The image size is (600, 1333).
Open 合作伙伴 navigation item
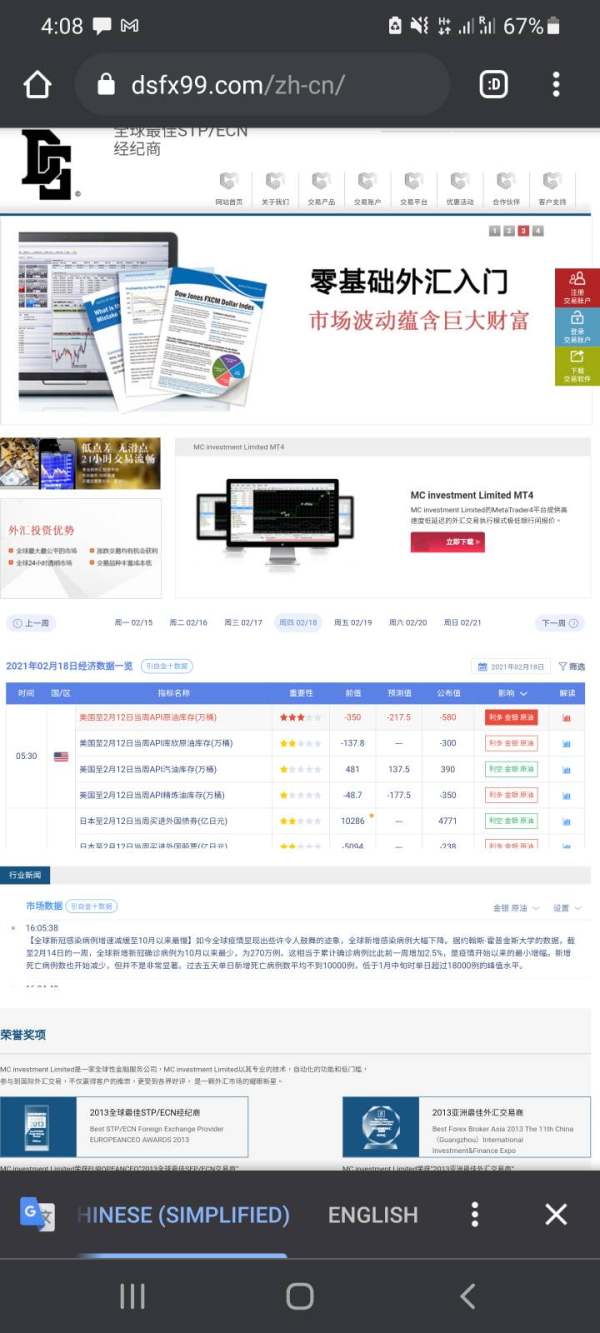[x=506, y=189]
